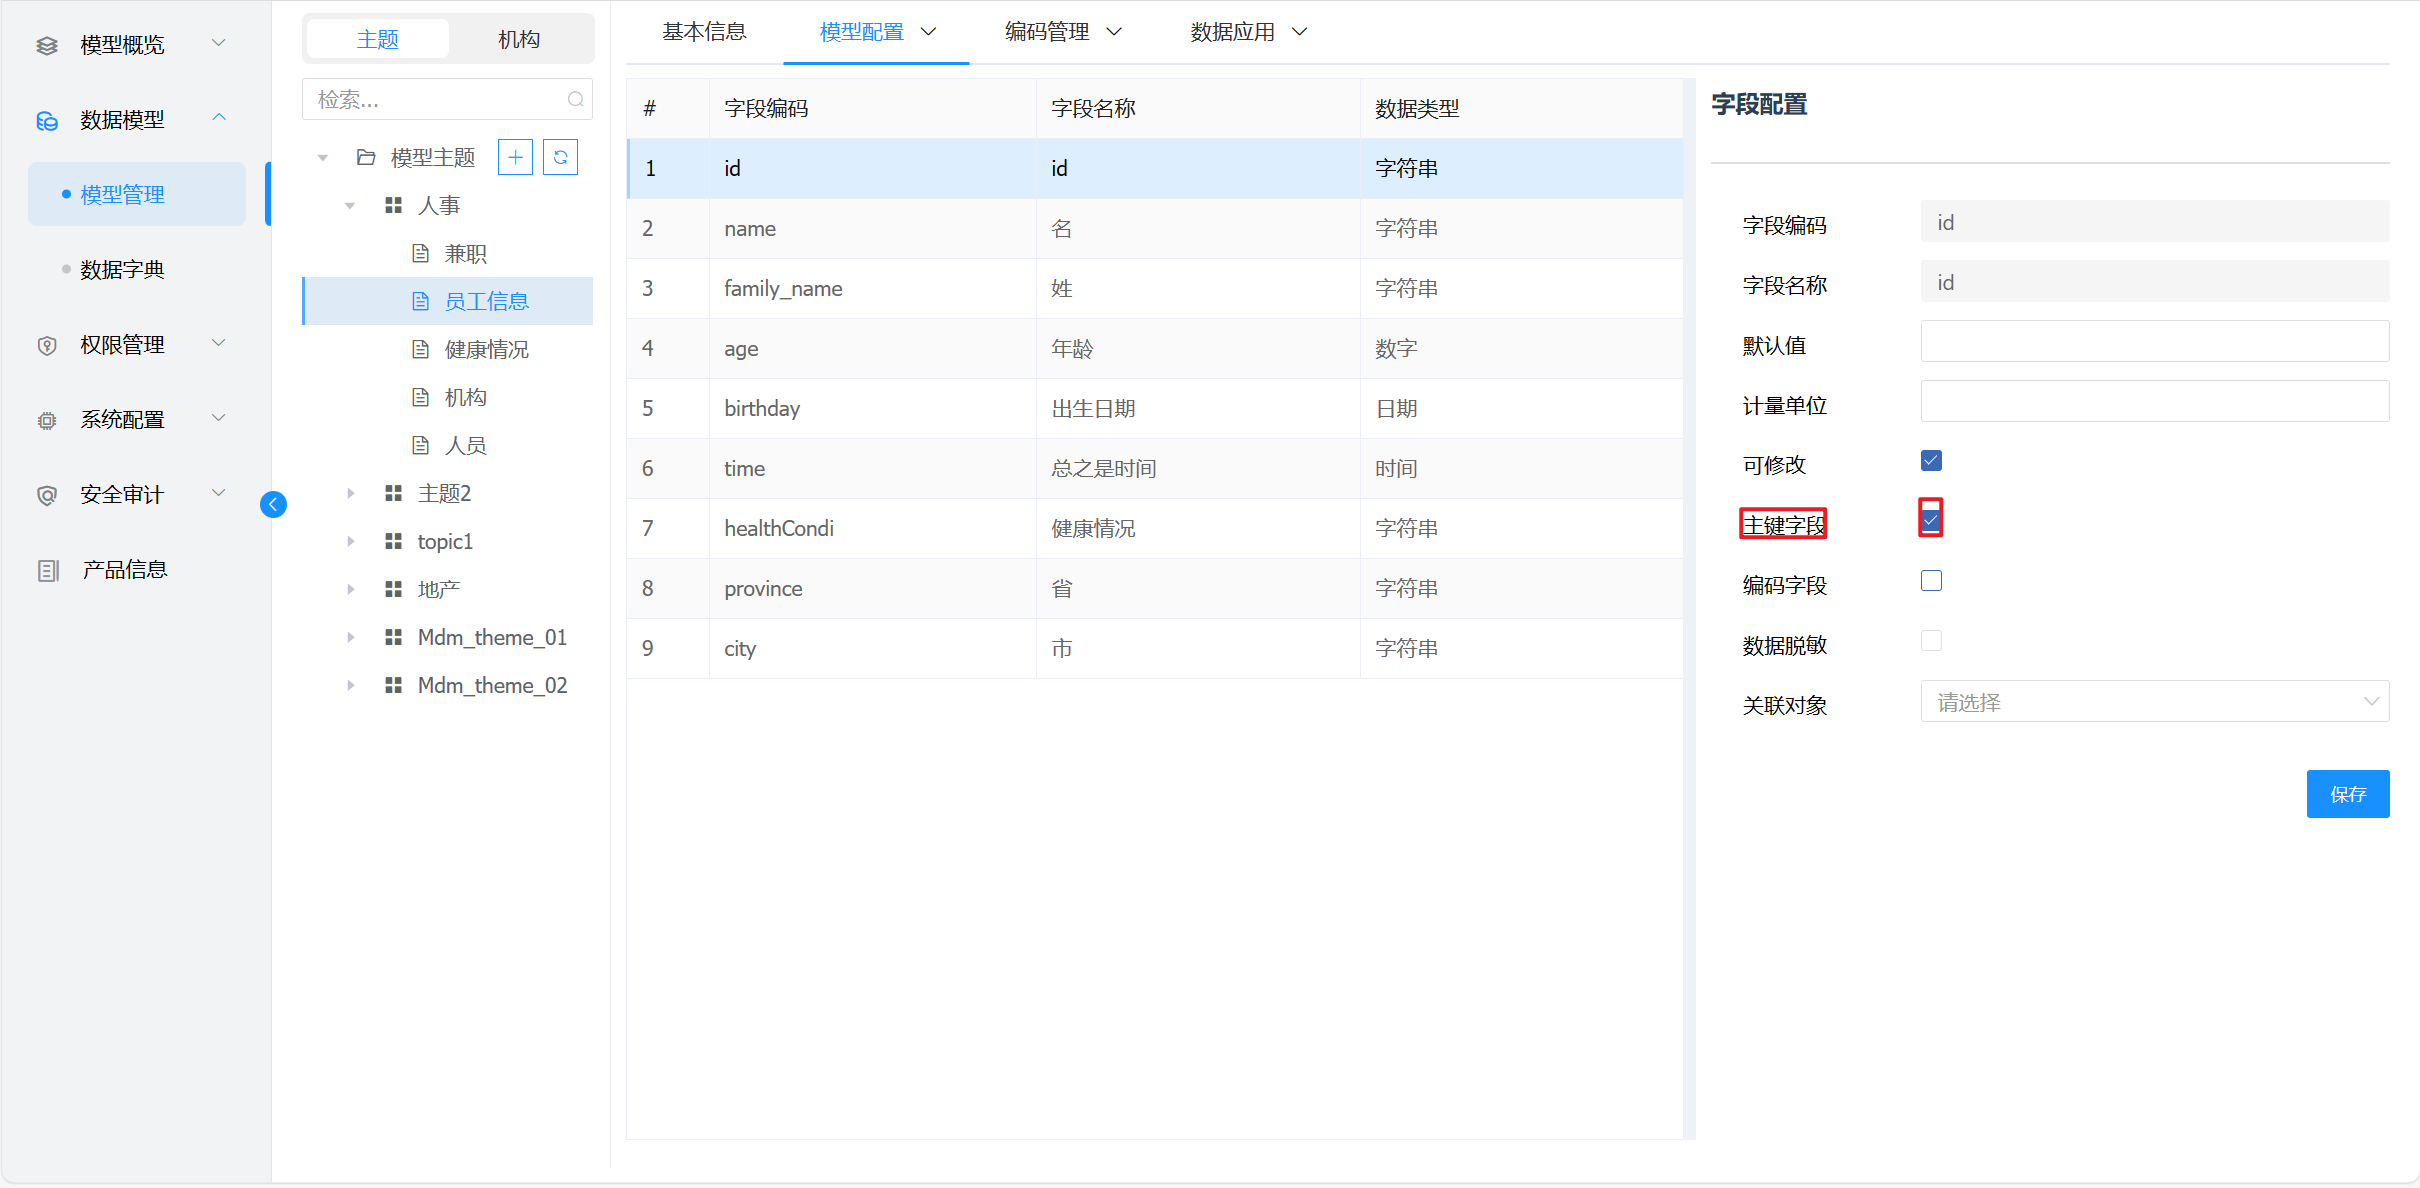Open the 关联对象 dropdown
2420x1188 pixels.
(x=2154, y=702)
